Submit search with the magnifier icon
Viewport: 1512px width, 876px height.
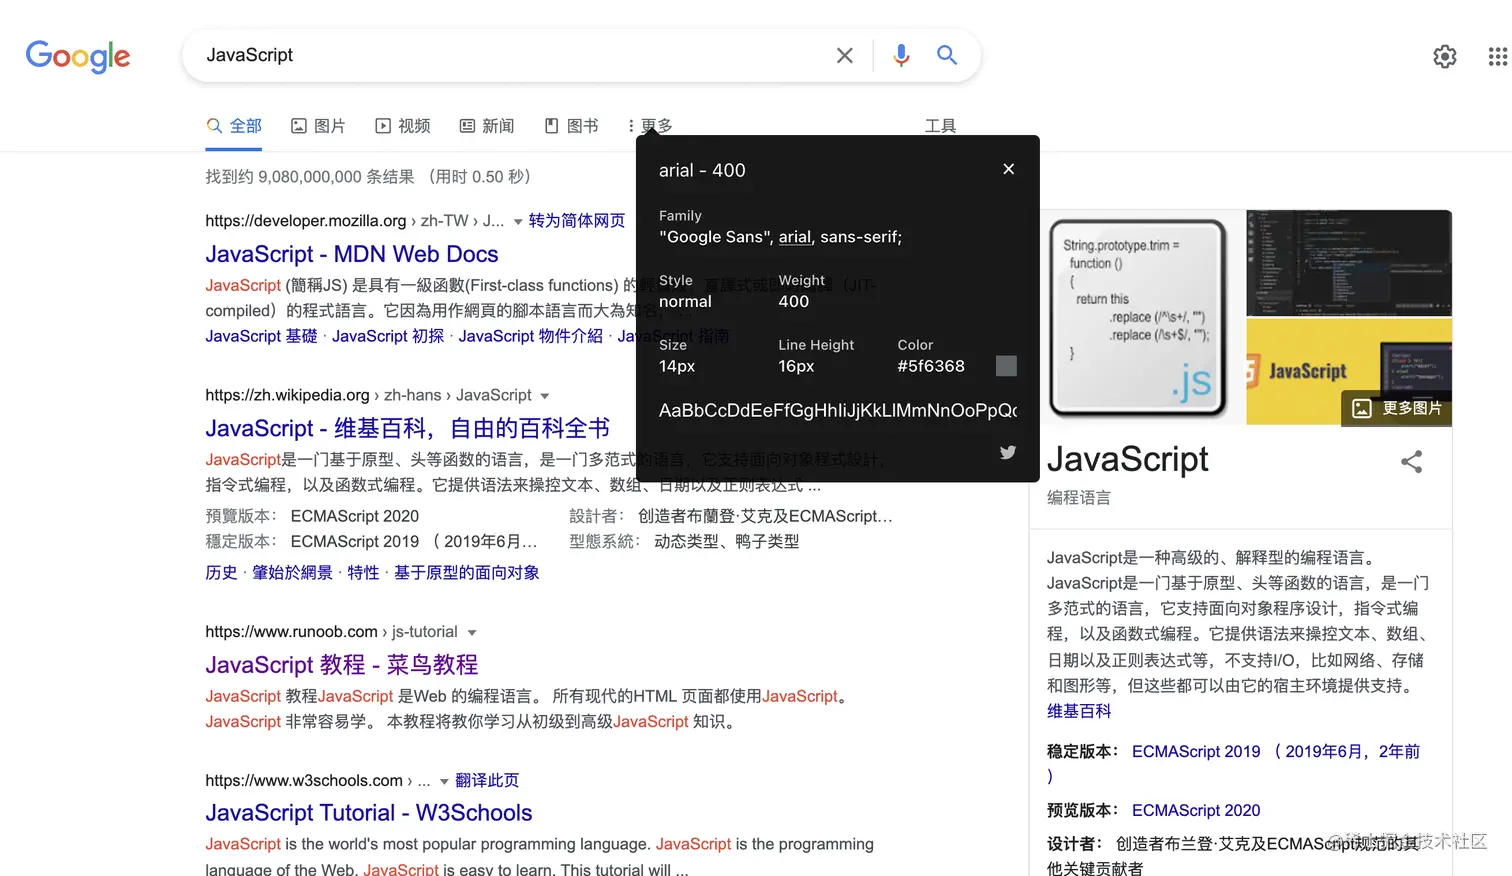946,55
